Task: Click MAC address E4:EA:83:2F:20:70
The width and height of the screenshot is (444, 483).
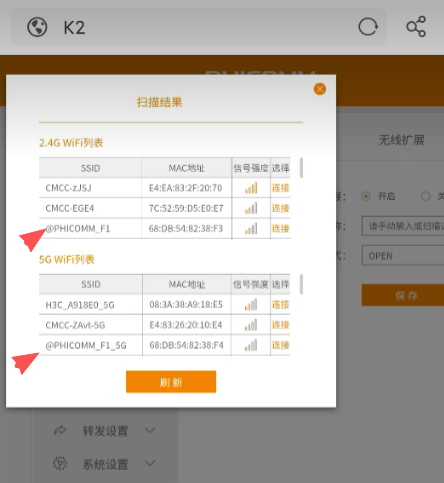Action: pos(185,188)
